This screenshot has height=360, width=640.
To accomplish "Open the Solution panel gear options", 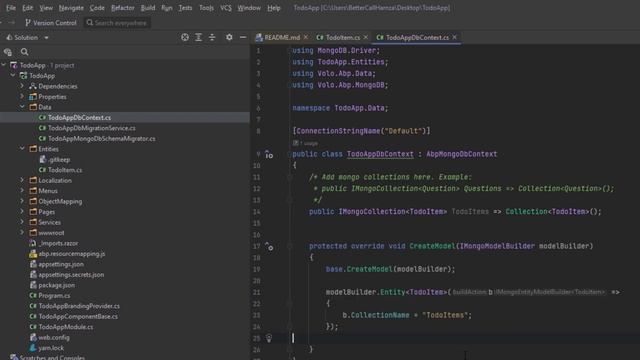I will tap(229, 37).
